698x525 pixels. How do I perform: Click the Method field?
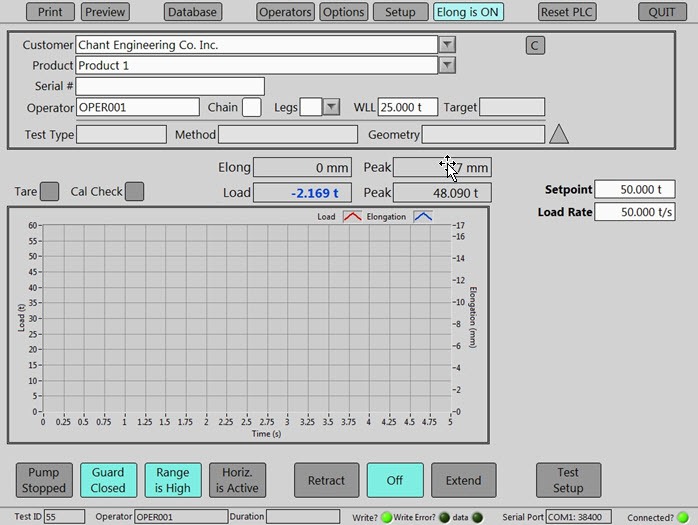(288, 134)
